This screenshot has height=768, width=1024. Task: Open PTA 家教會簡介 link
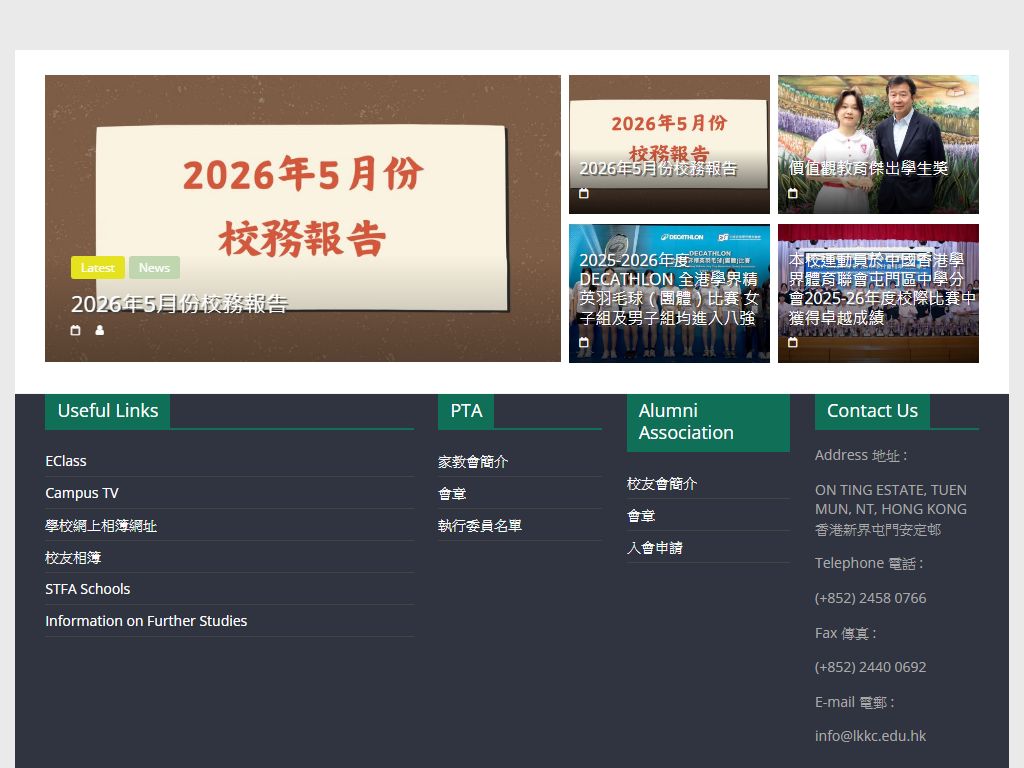(473, 462)
